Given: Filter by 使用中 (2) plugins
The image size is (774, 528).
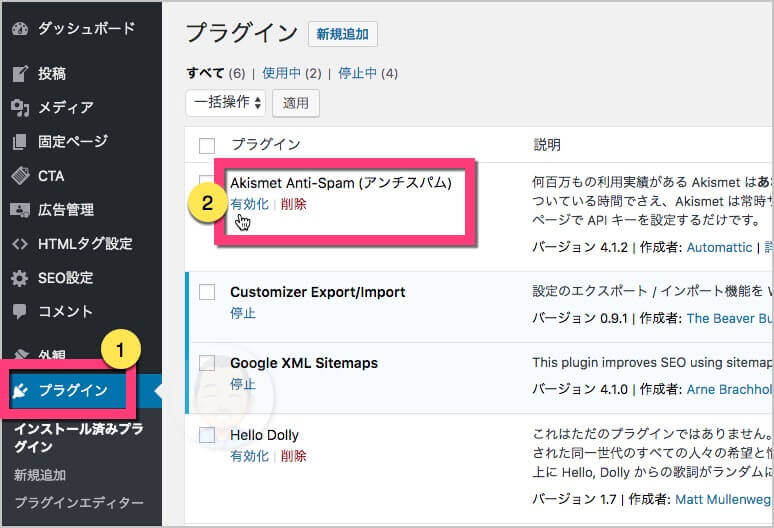Looking at the screenshot, I should click(292, 74).
